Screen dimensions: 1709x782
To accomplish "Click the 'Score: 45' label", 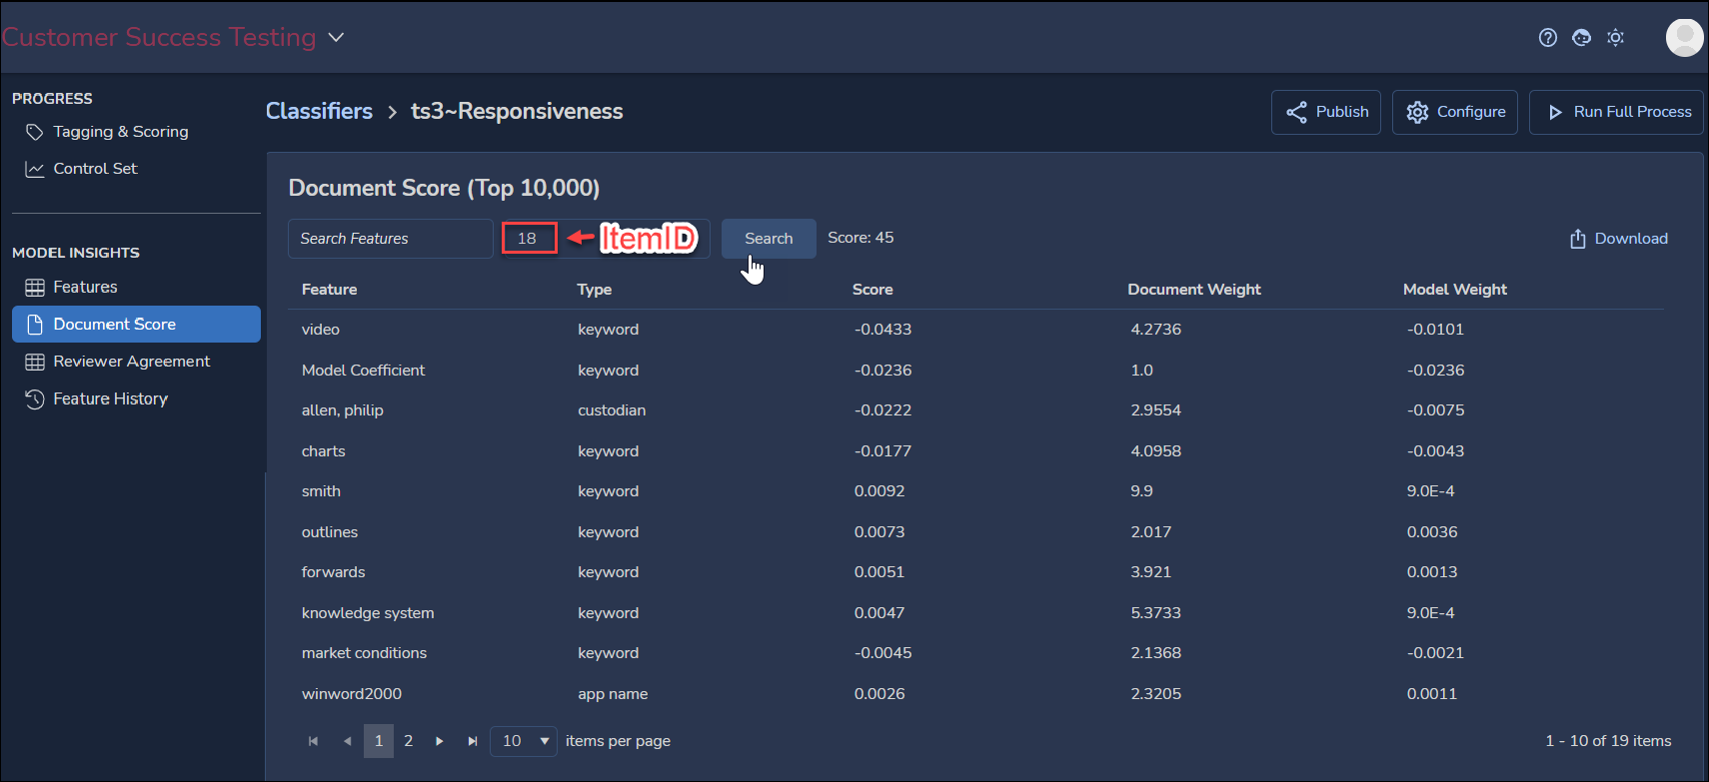I will 860,238.
